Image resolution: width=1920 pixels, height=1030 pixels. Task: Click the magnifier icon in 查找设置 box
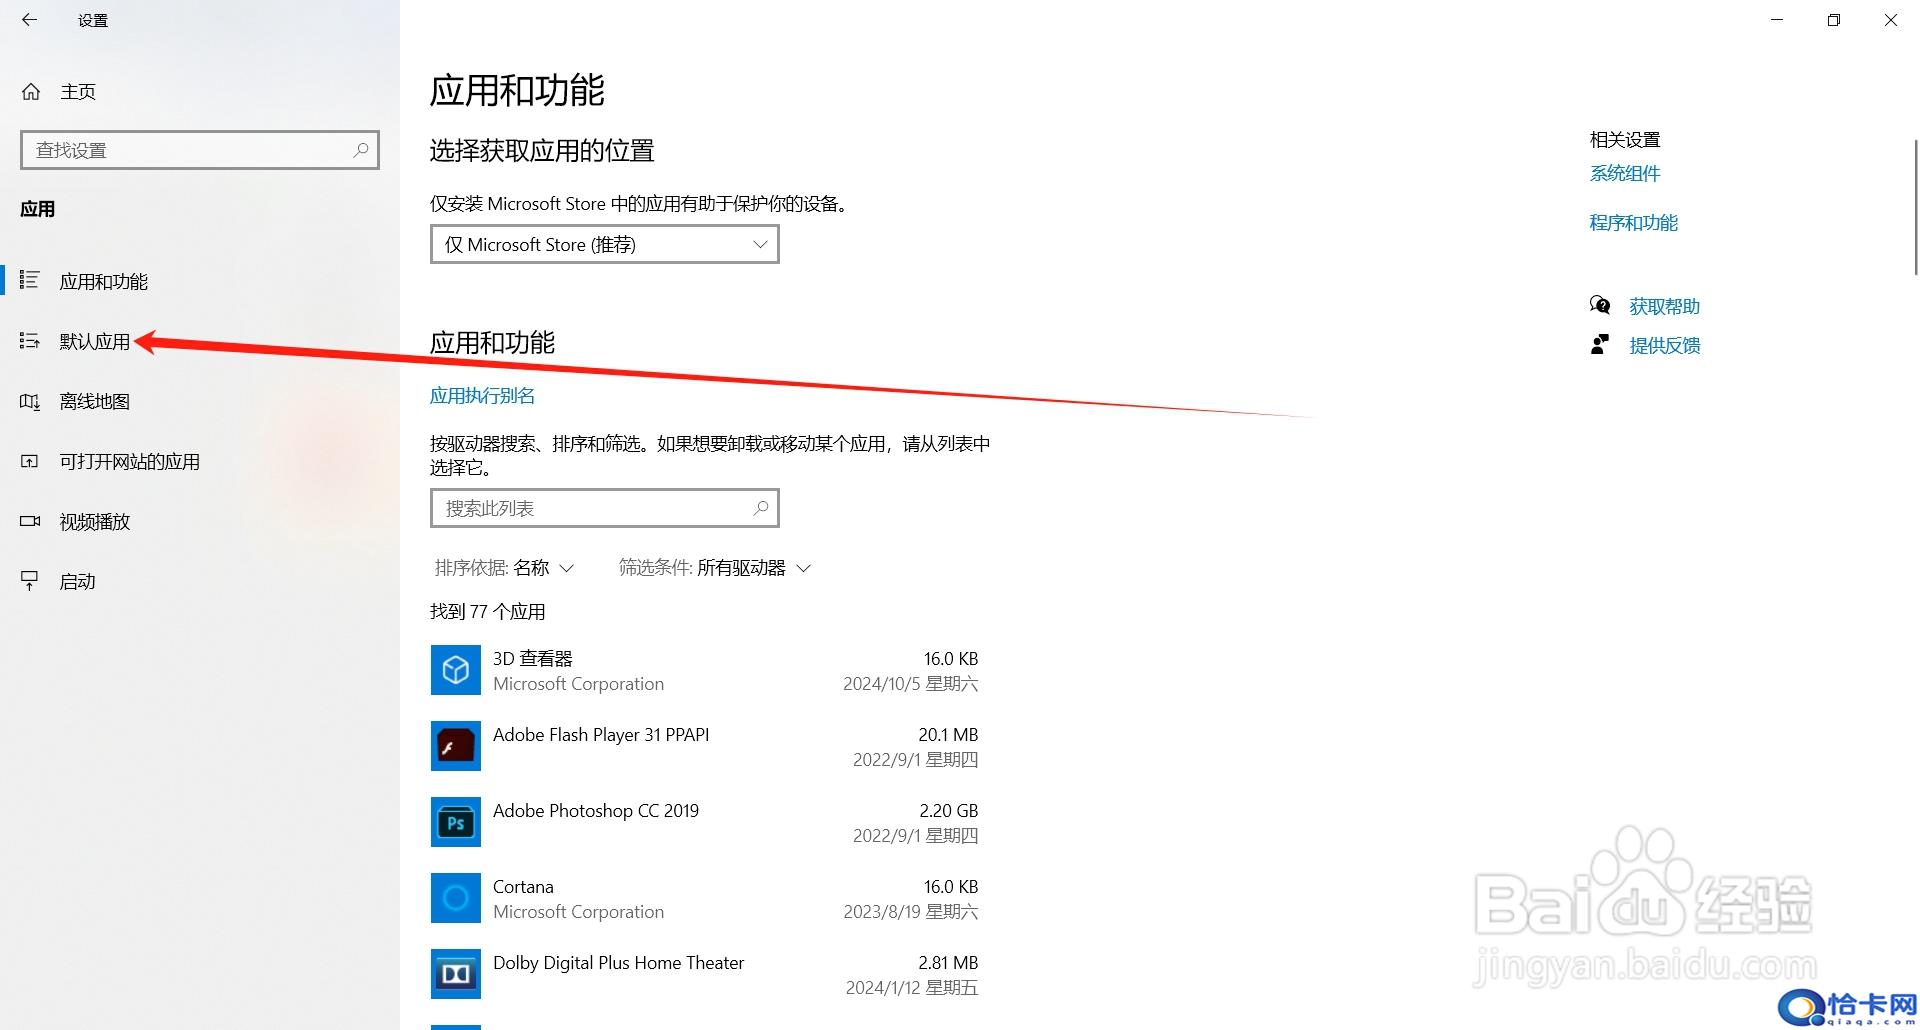tap(361, 150)
